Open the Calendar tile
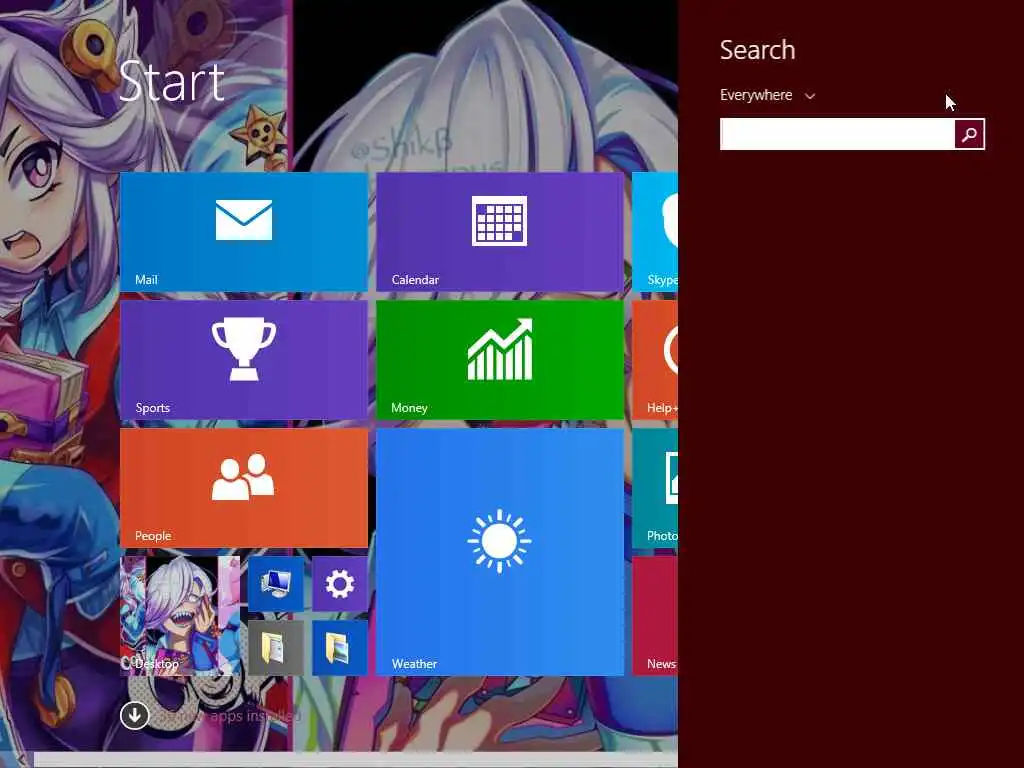 tap(500, 232)
